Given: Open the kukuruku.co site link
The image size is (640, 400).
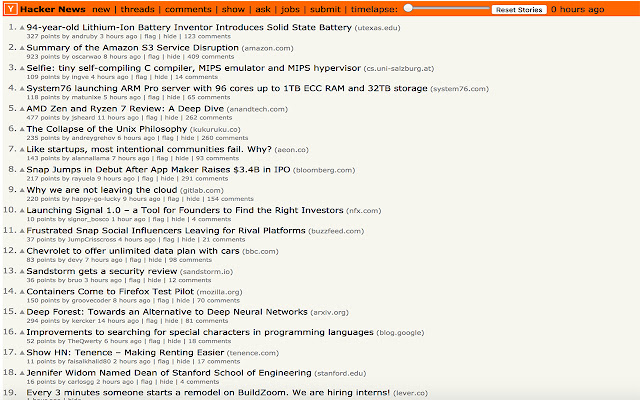Looking at the screenshot, I should point(215,129).
